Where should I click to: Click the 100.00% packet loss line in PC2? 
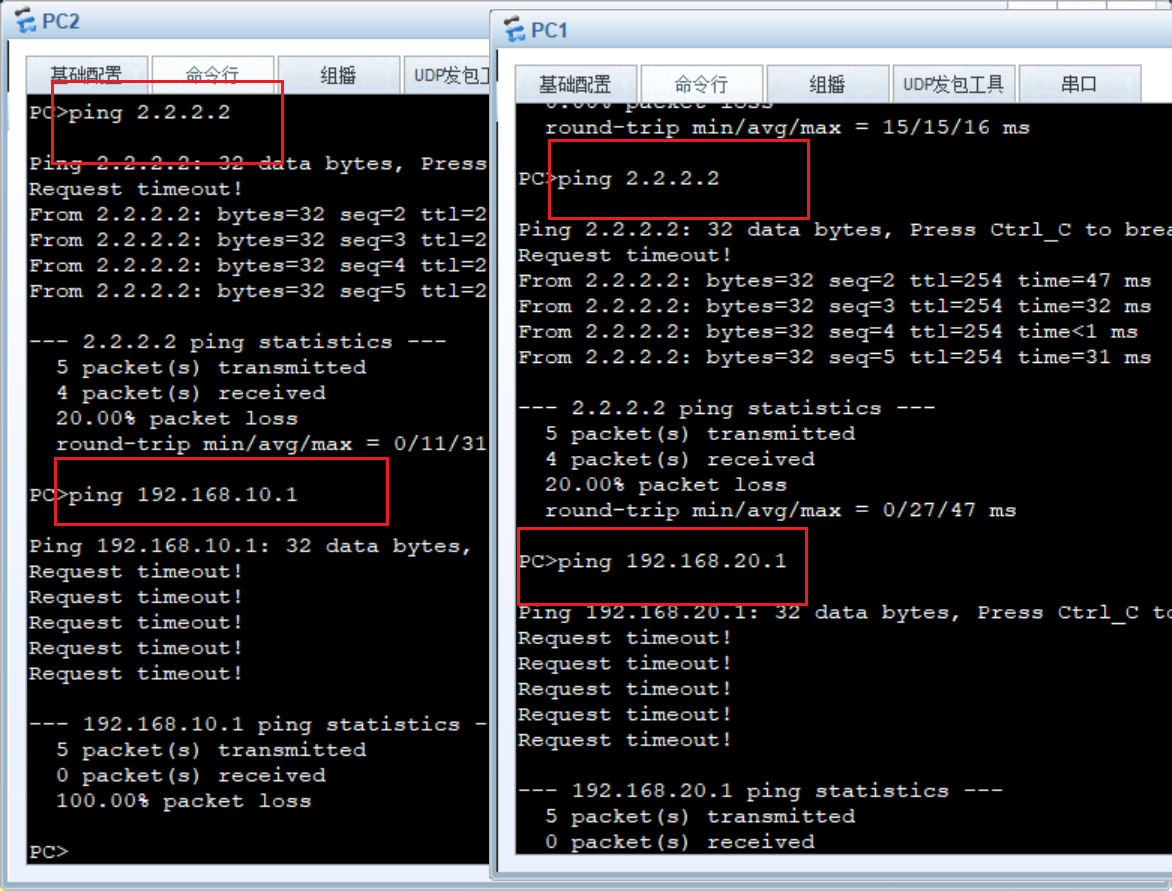coord(183,801)
